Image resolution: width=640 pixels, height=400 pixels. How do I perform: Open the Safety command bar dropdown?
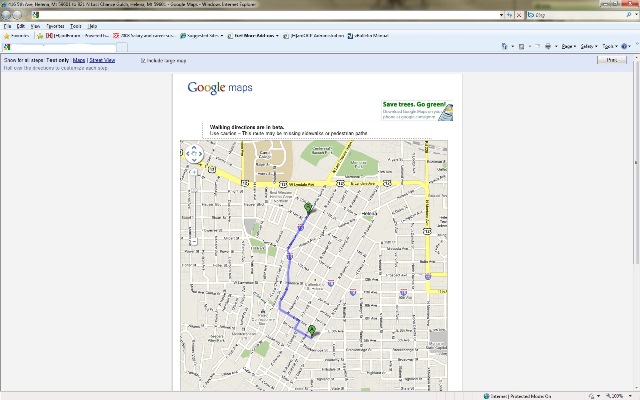pyautogui.click(x=589, y=47)
